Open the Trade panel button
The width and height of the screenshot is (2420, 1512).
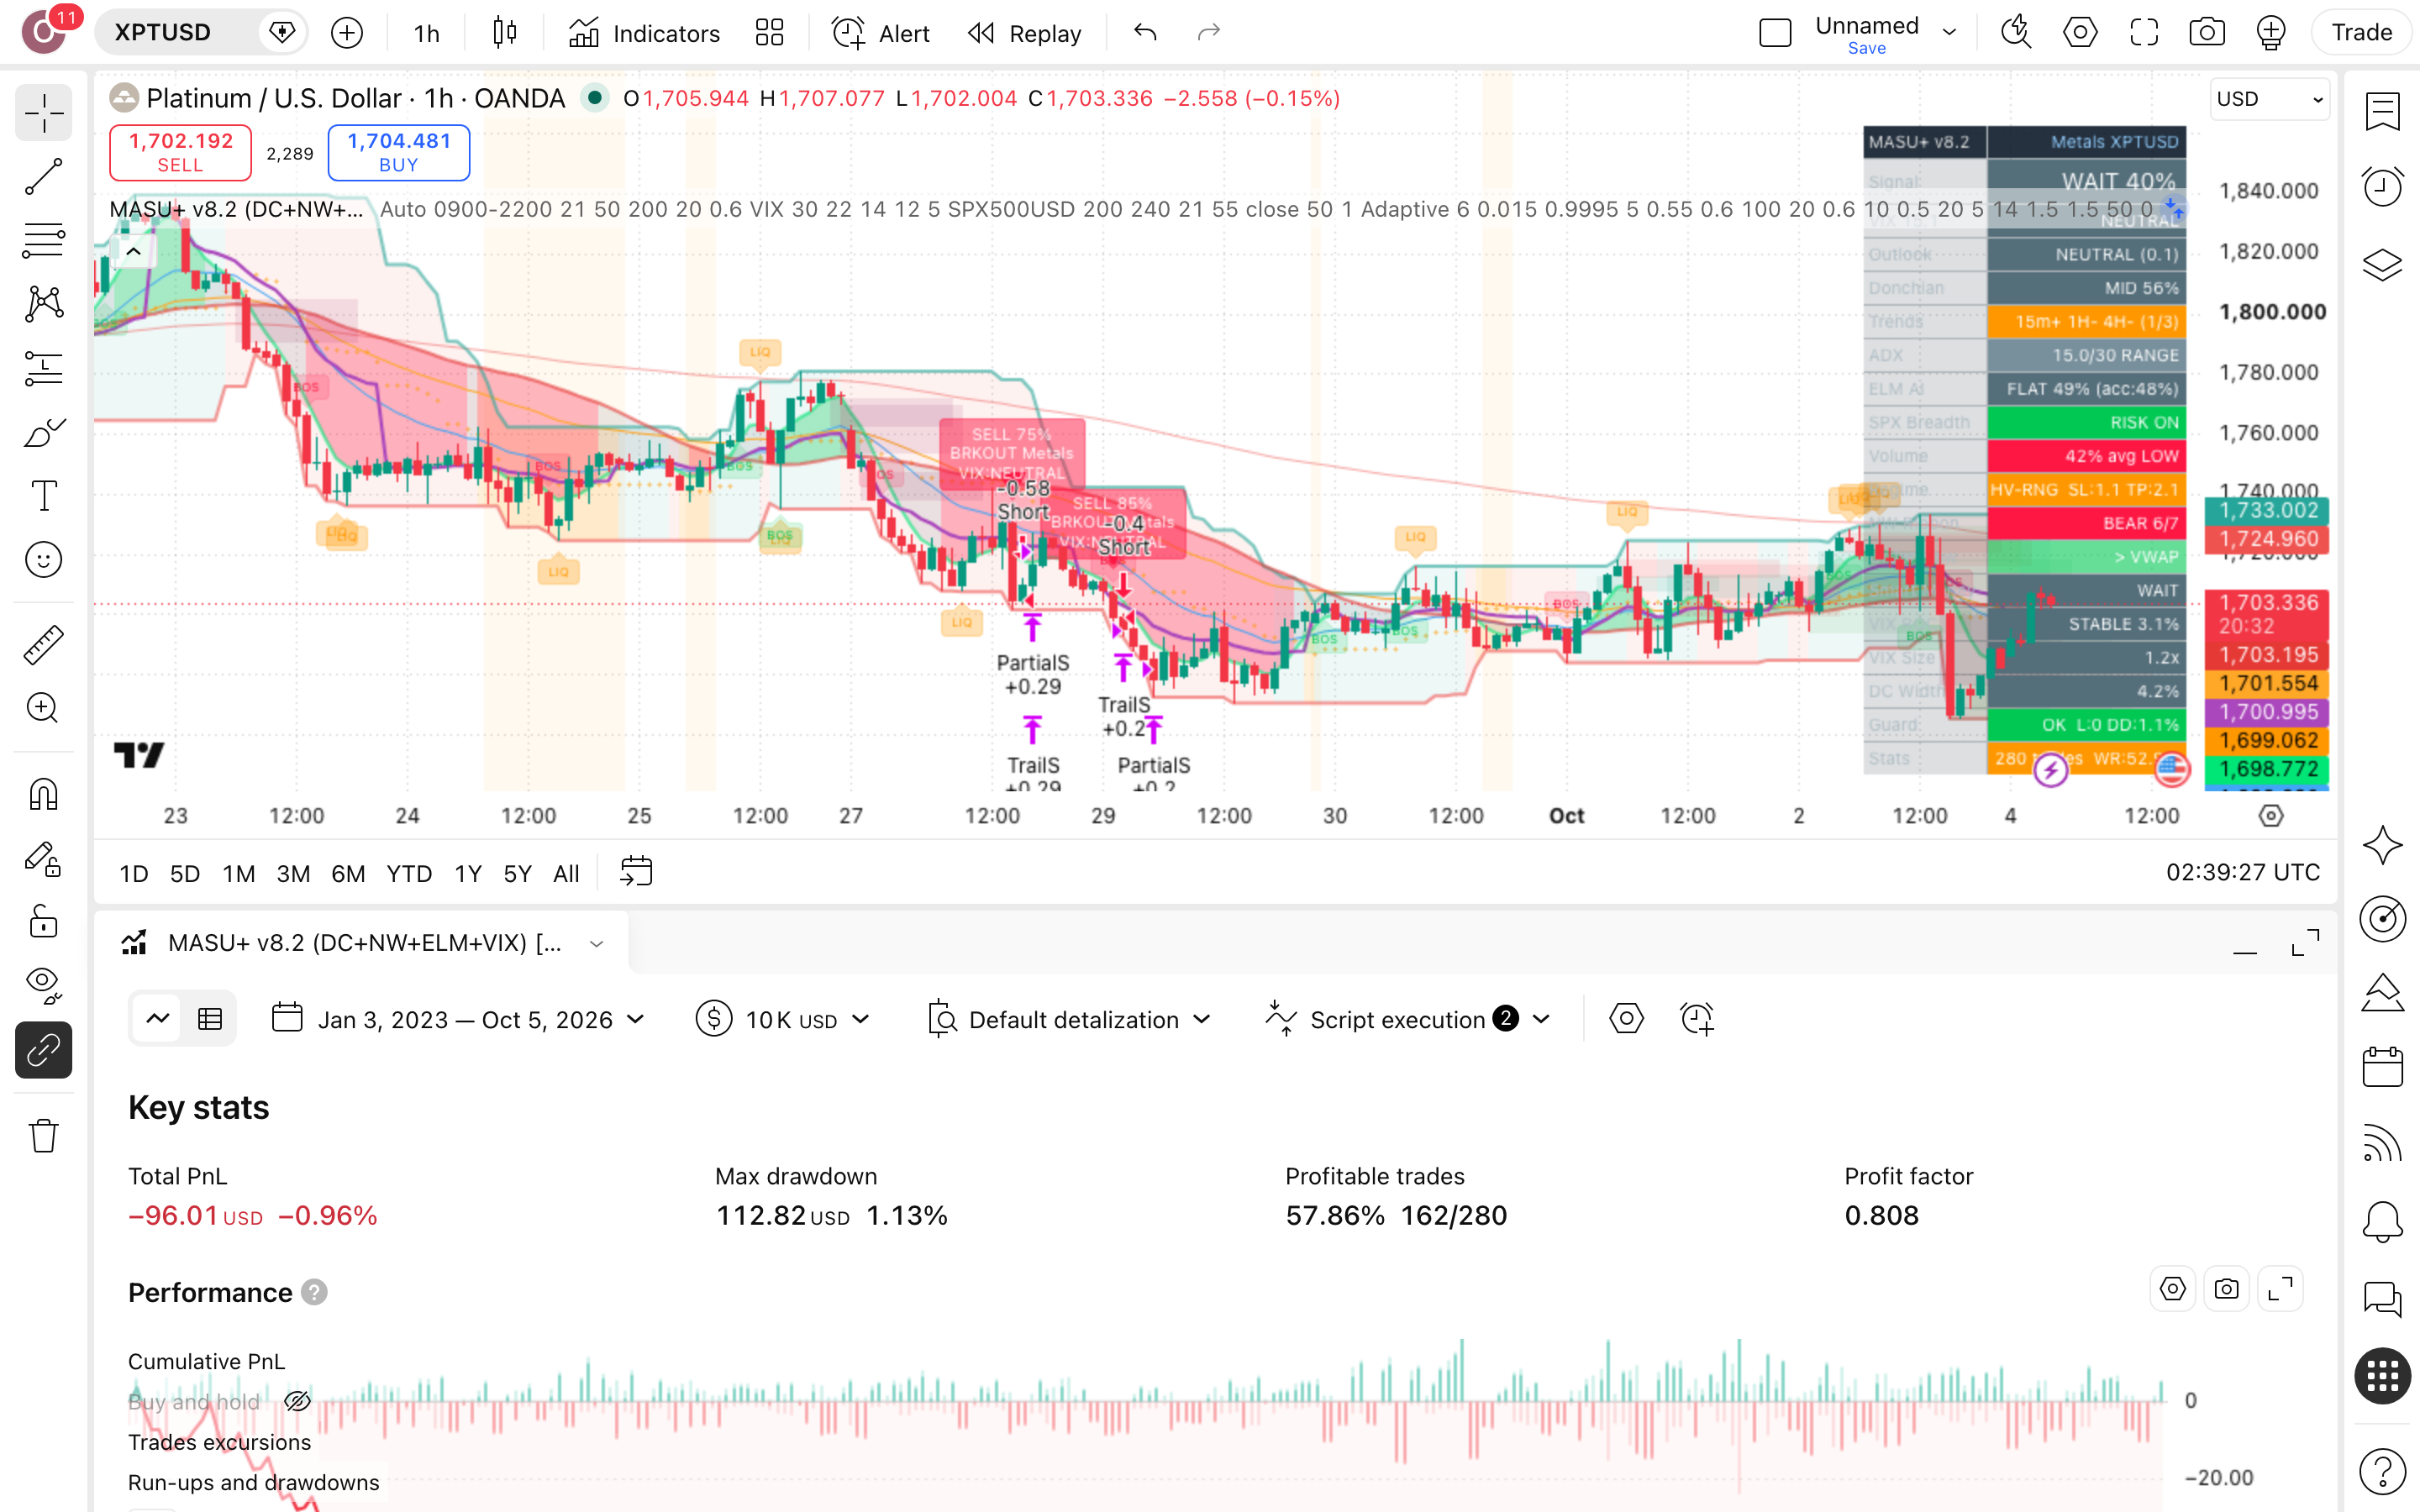click(2362, 33)
